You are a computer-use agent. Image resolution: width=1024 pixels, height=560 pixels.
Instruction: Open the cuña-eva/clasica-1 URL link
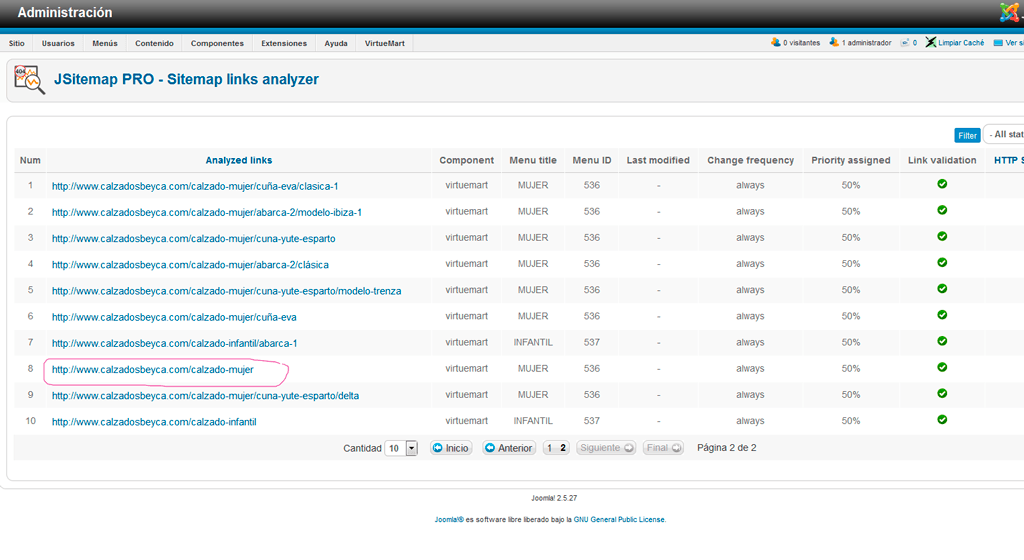[x=195, y=186]
